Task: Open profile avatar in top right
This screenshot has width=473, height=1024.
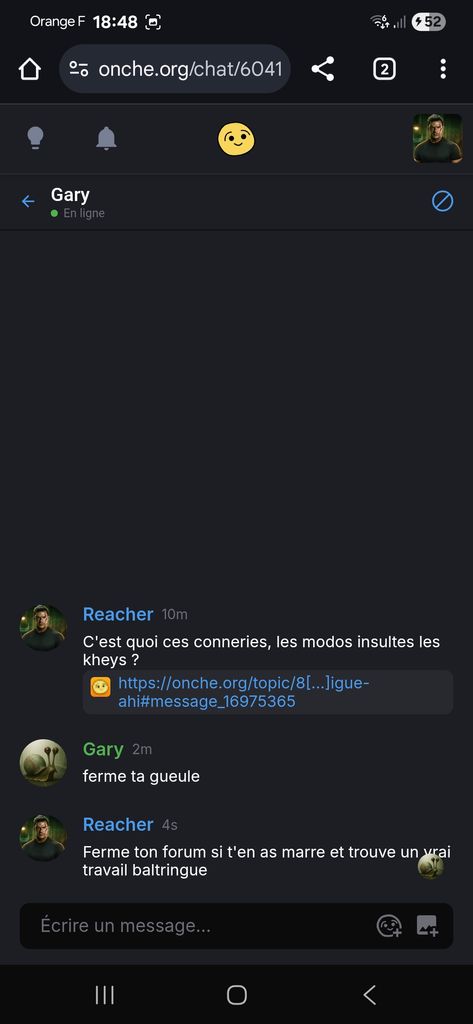Action: (x=438, y=138)
